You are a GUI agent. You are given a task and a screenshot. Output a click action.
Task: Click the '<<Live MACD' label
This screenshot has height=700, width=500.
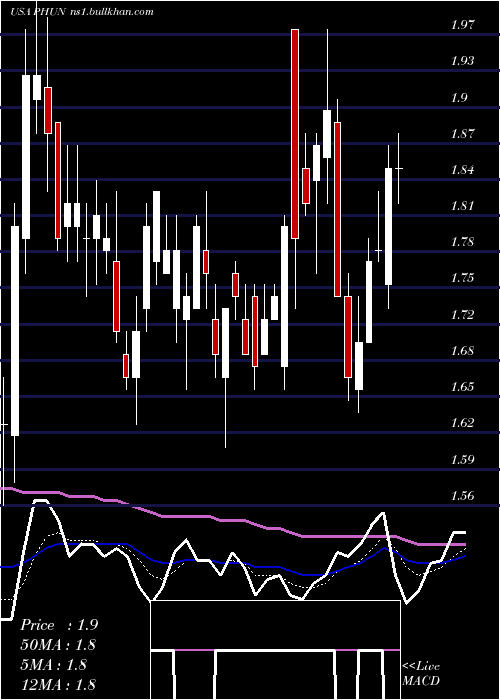click(421, 674)
